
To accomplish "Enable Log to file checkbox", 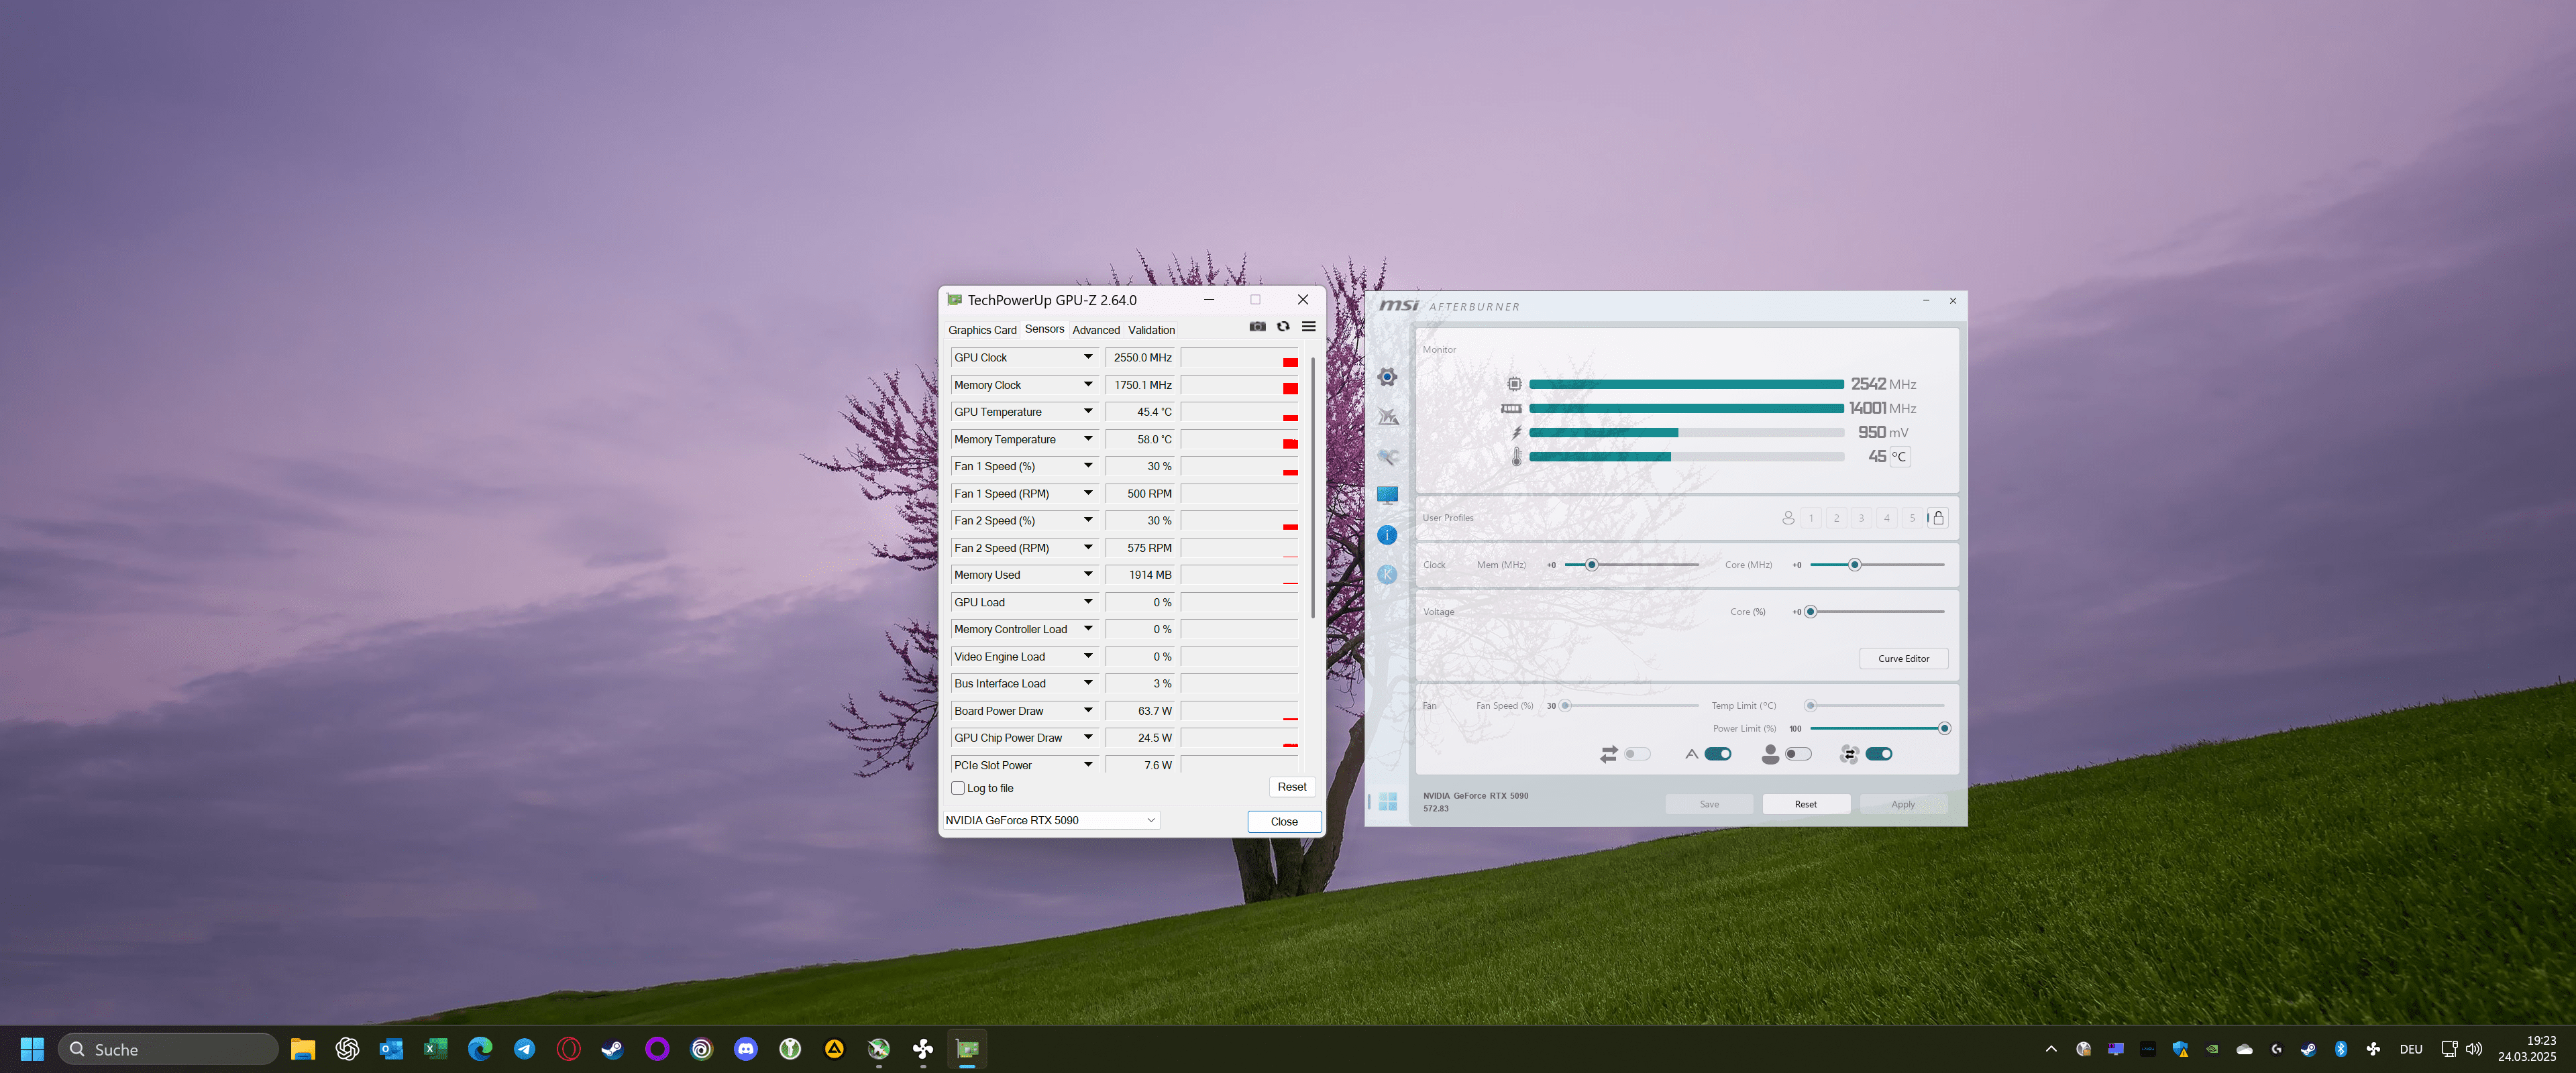I will 958,788.
